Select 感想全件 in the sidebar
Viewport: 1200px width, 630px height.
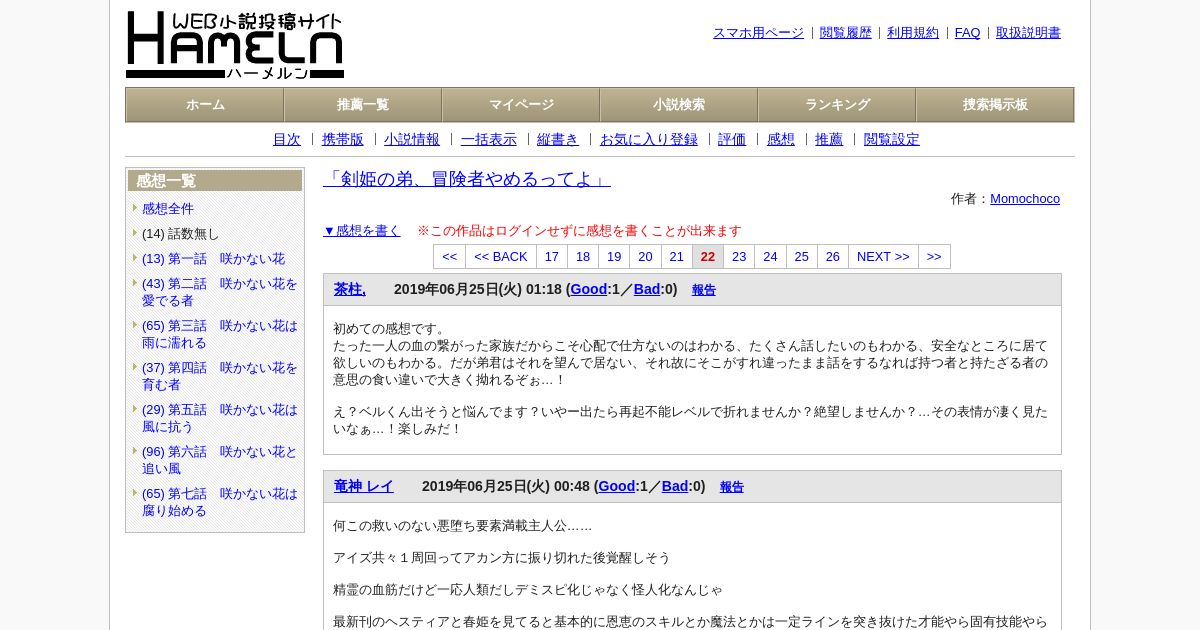[168, 209]
